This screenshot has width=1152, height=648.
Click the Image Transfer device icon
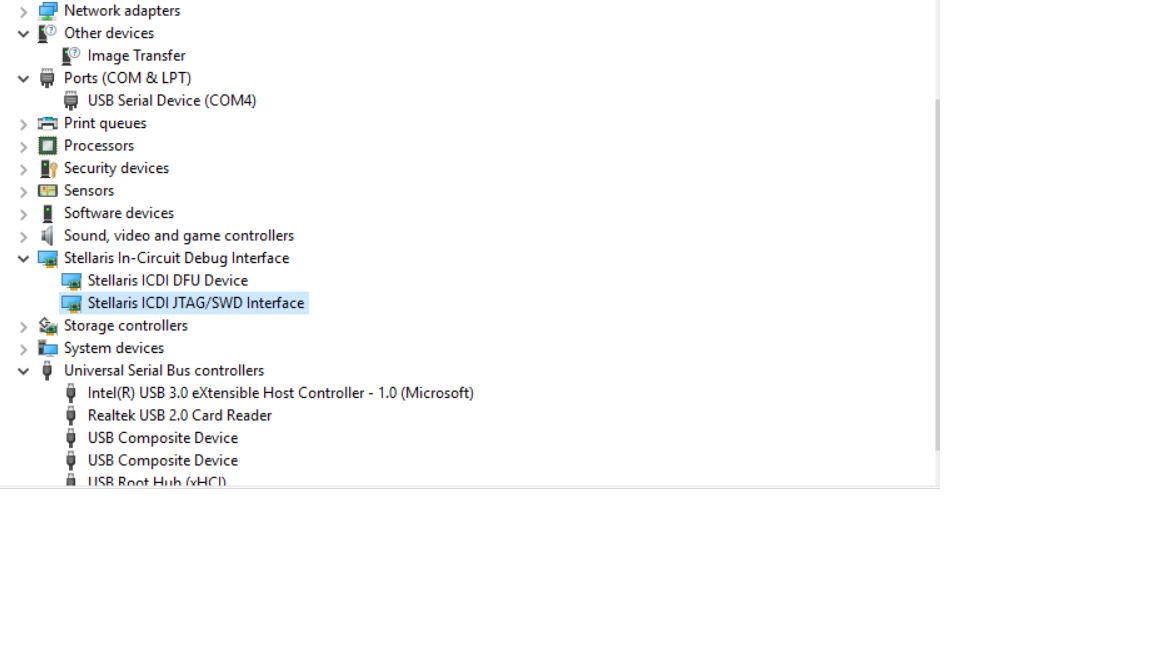click(x=71, y=56)
